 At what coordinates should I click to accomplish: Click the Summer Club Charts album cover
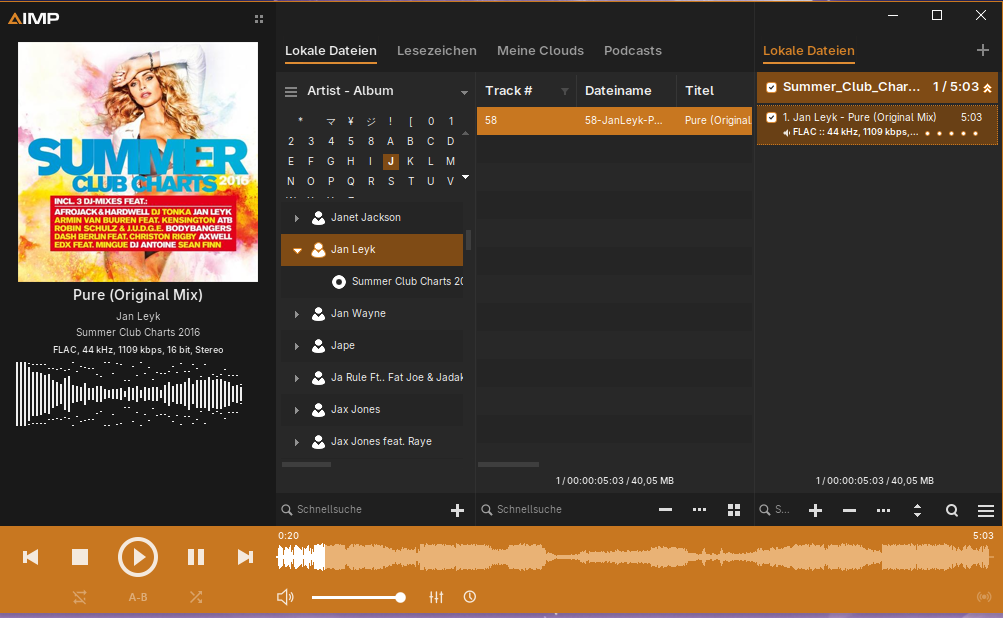pos(138,162)
